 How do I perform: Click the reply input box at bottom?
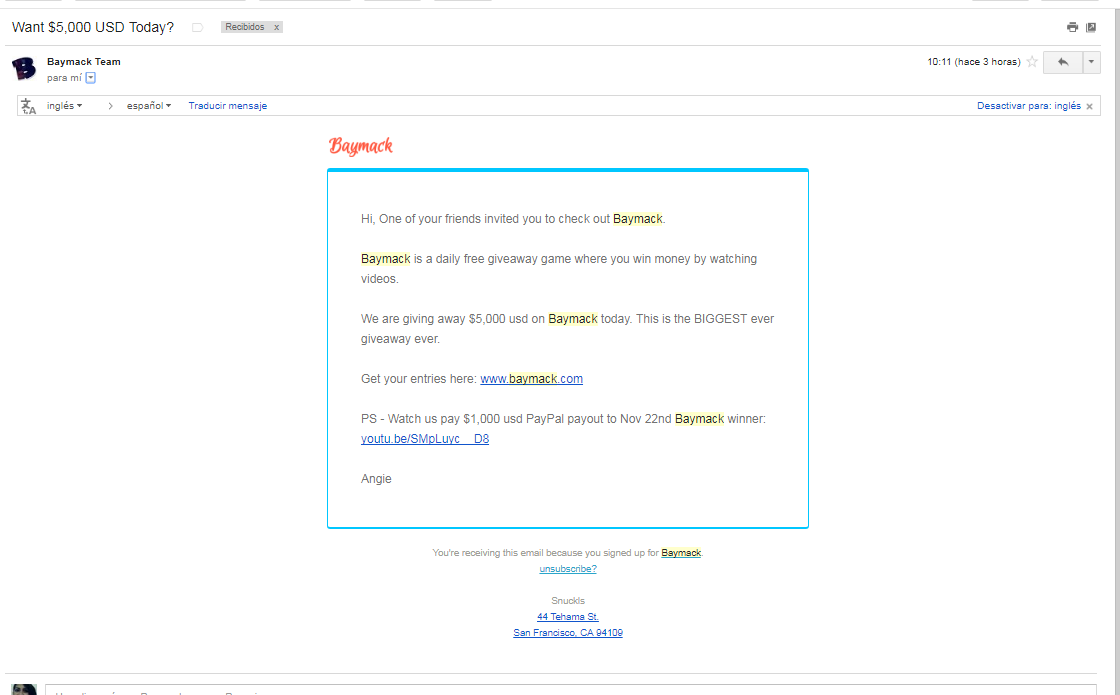pos(571,690)
